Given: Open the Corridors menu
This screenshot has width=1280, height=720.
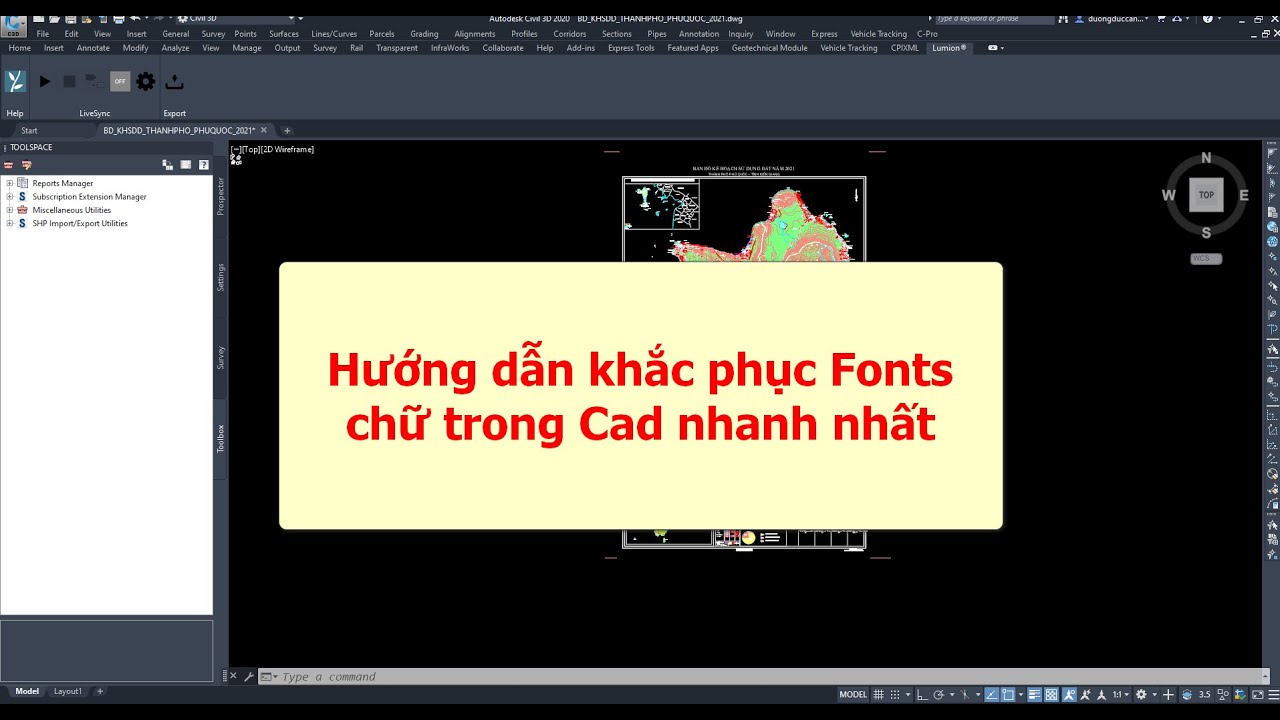Looking at the screenshot, I should pos(570,34).
